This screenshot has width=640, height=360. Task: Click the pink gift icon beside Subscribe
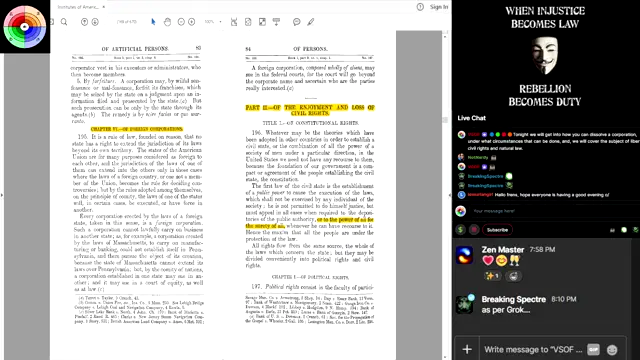point(474,230)
